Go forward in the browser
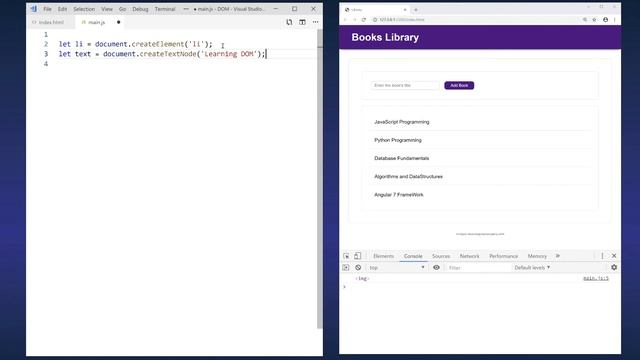Screen dimensions: 640x360 (x=354, y=20)
